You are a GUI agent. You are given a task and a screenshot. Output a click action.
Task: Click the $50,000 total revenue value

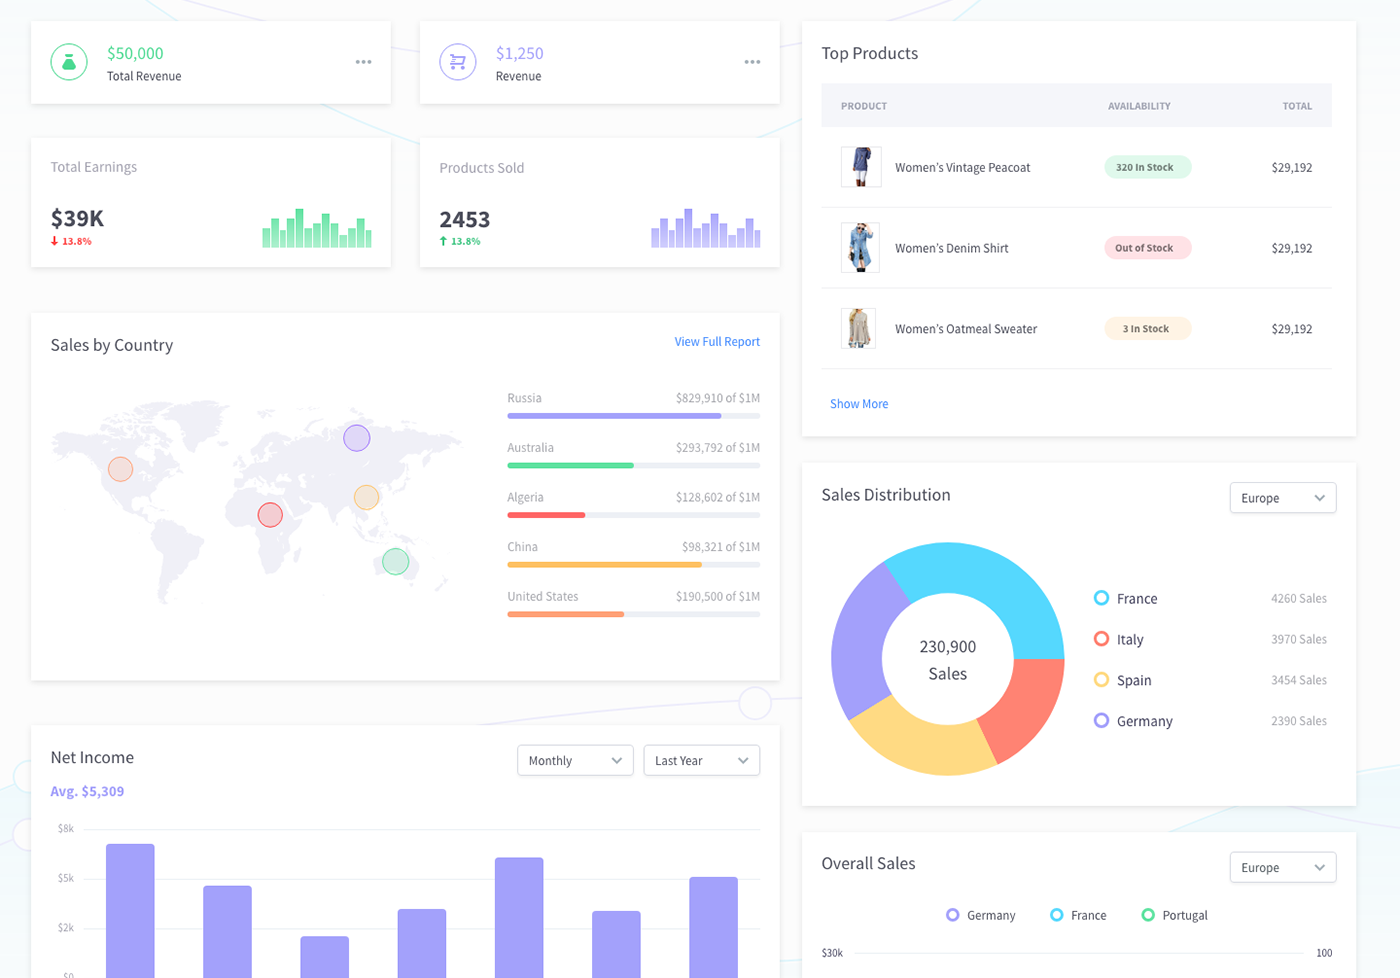click(135, 53)
